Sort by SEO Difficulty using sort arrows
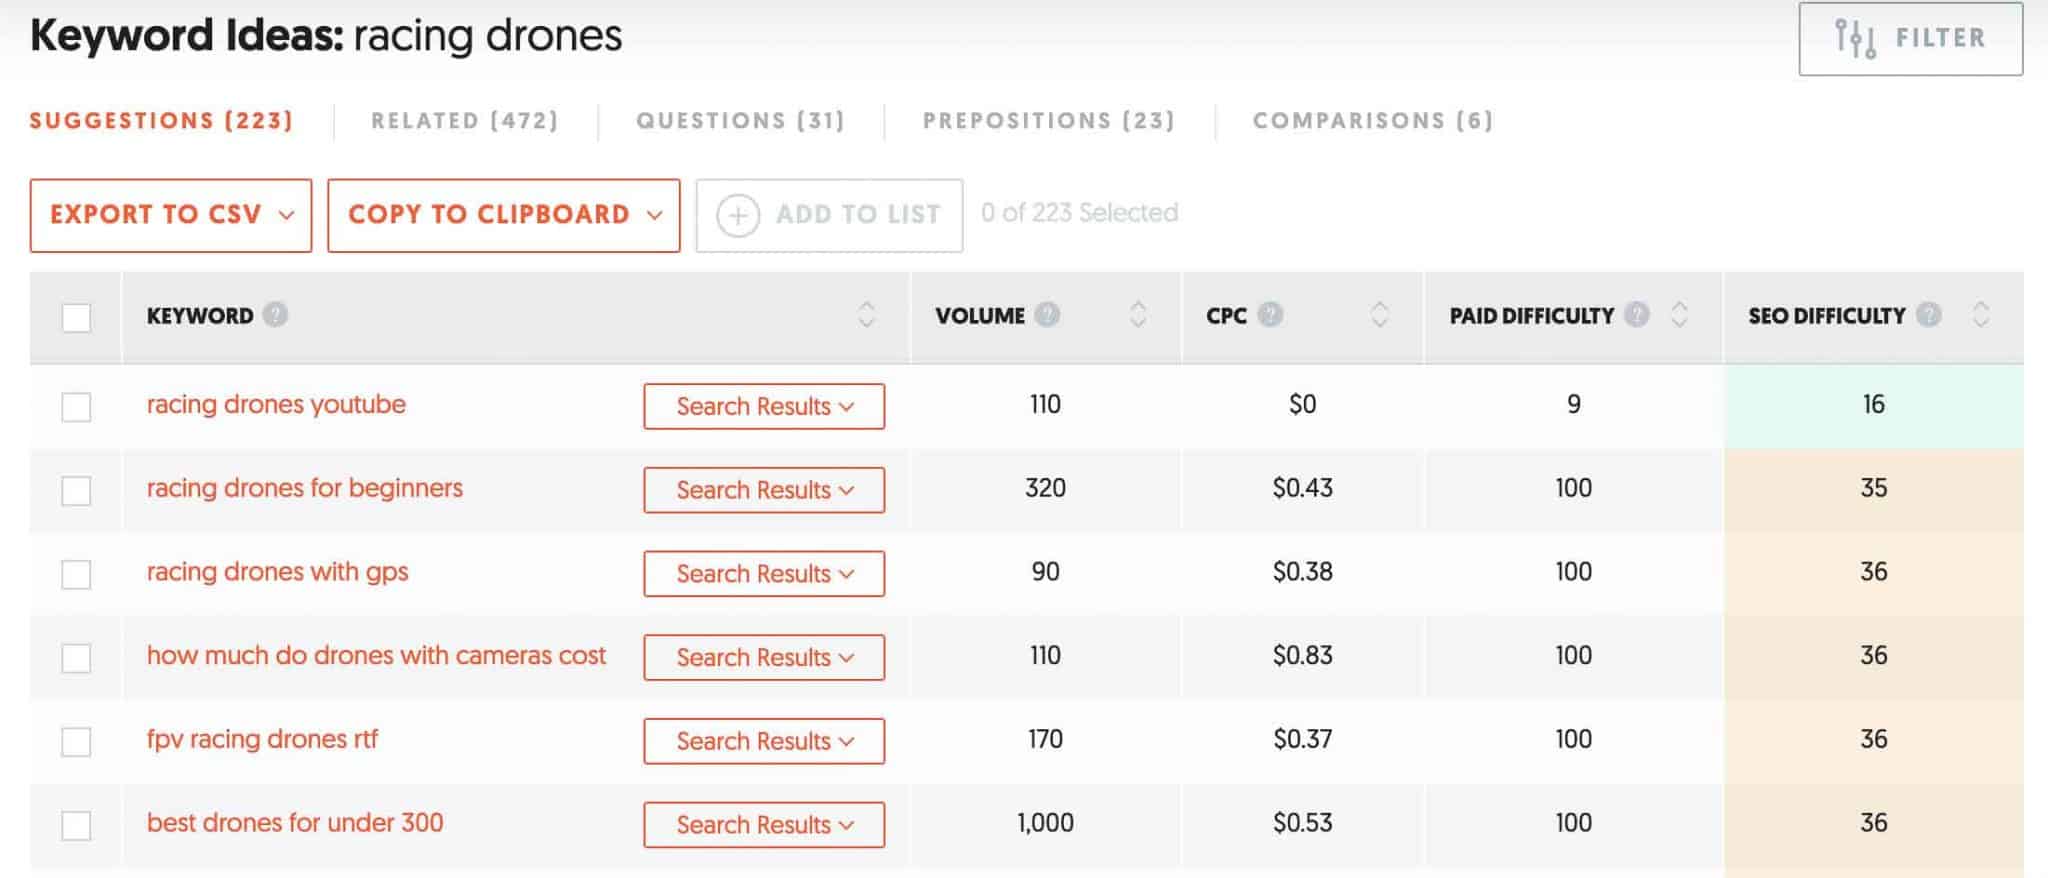The height and width of the screenshot is (878, 2048). (x=1981, y=315)
